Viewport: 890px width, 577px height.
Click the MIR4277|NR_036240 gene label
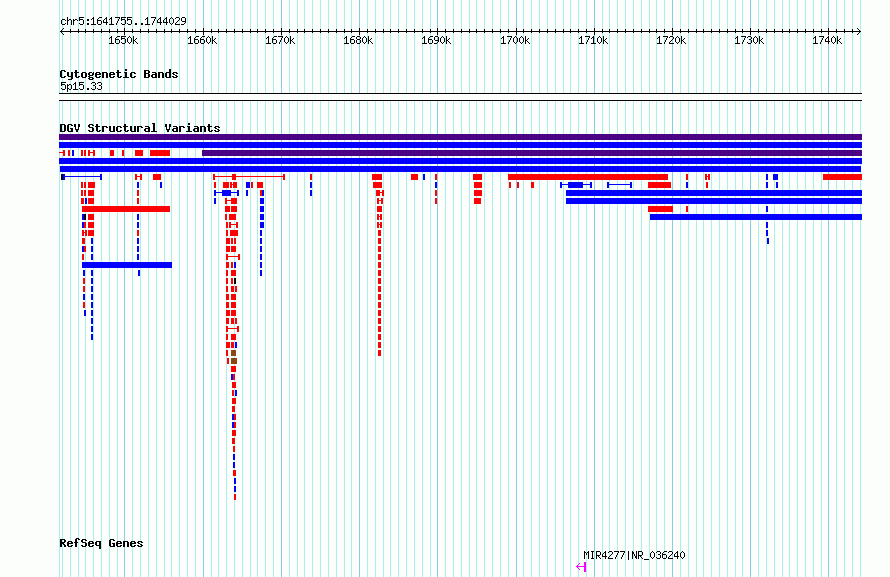pyautogui.click(x=634, y=555)
